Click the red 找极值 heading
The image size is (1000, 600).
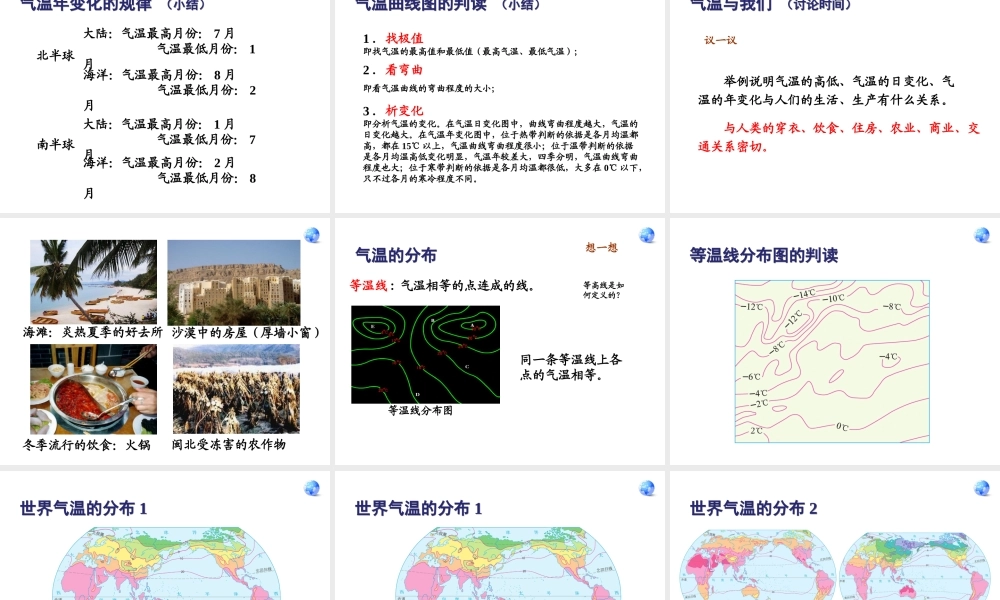coord(404,38)
